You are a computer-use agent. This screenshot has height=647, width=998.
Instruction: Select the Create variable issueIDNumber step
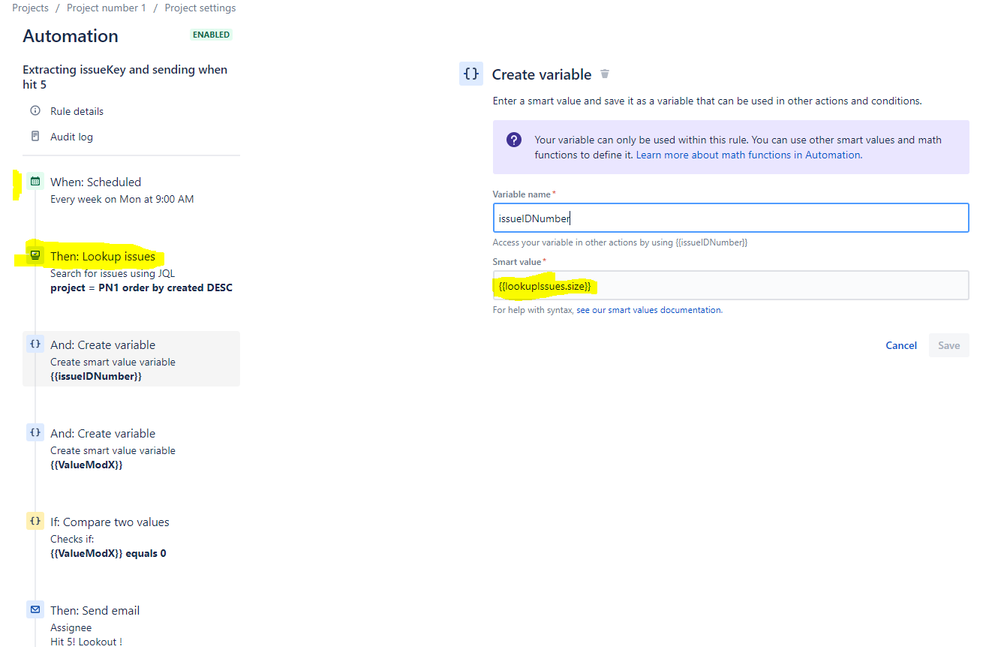pos(131,359)
